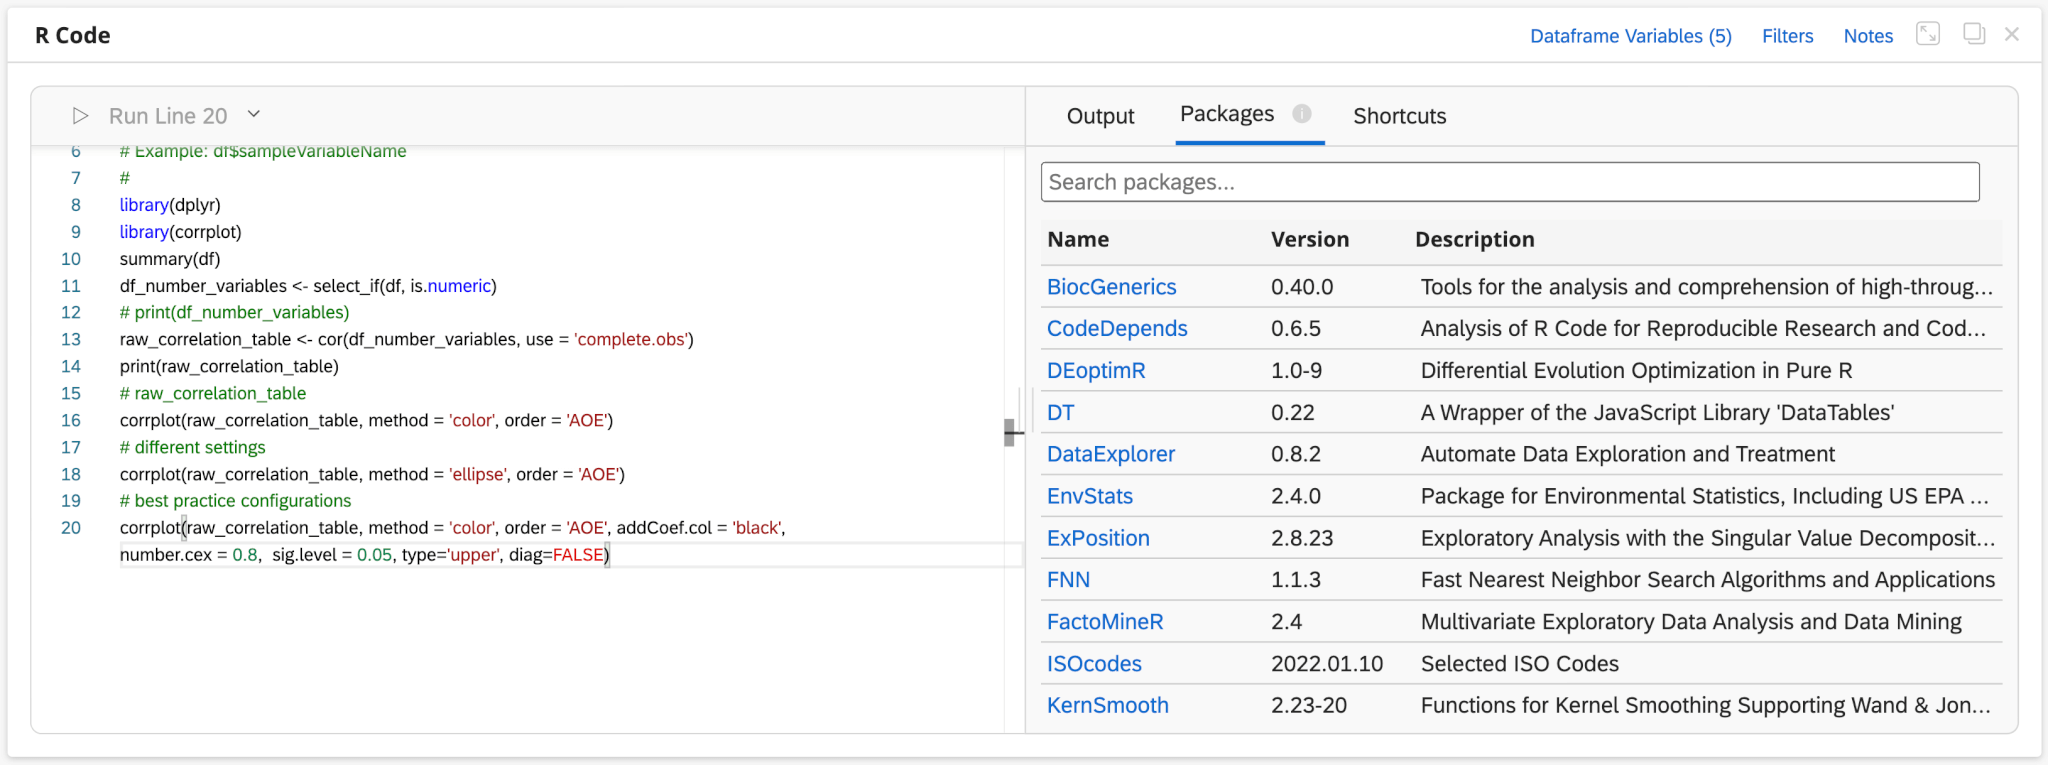Click FNN Fast Nearest Neighbor description

pos(1707,580)
